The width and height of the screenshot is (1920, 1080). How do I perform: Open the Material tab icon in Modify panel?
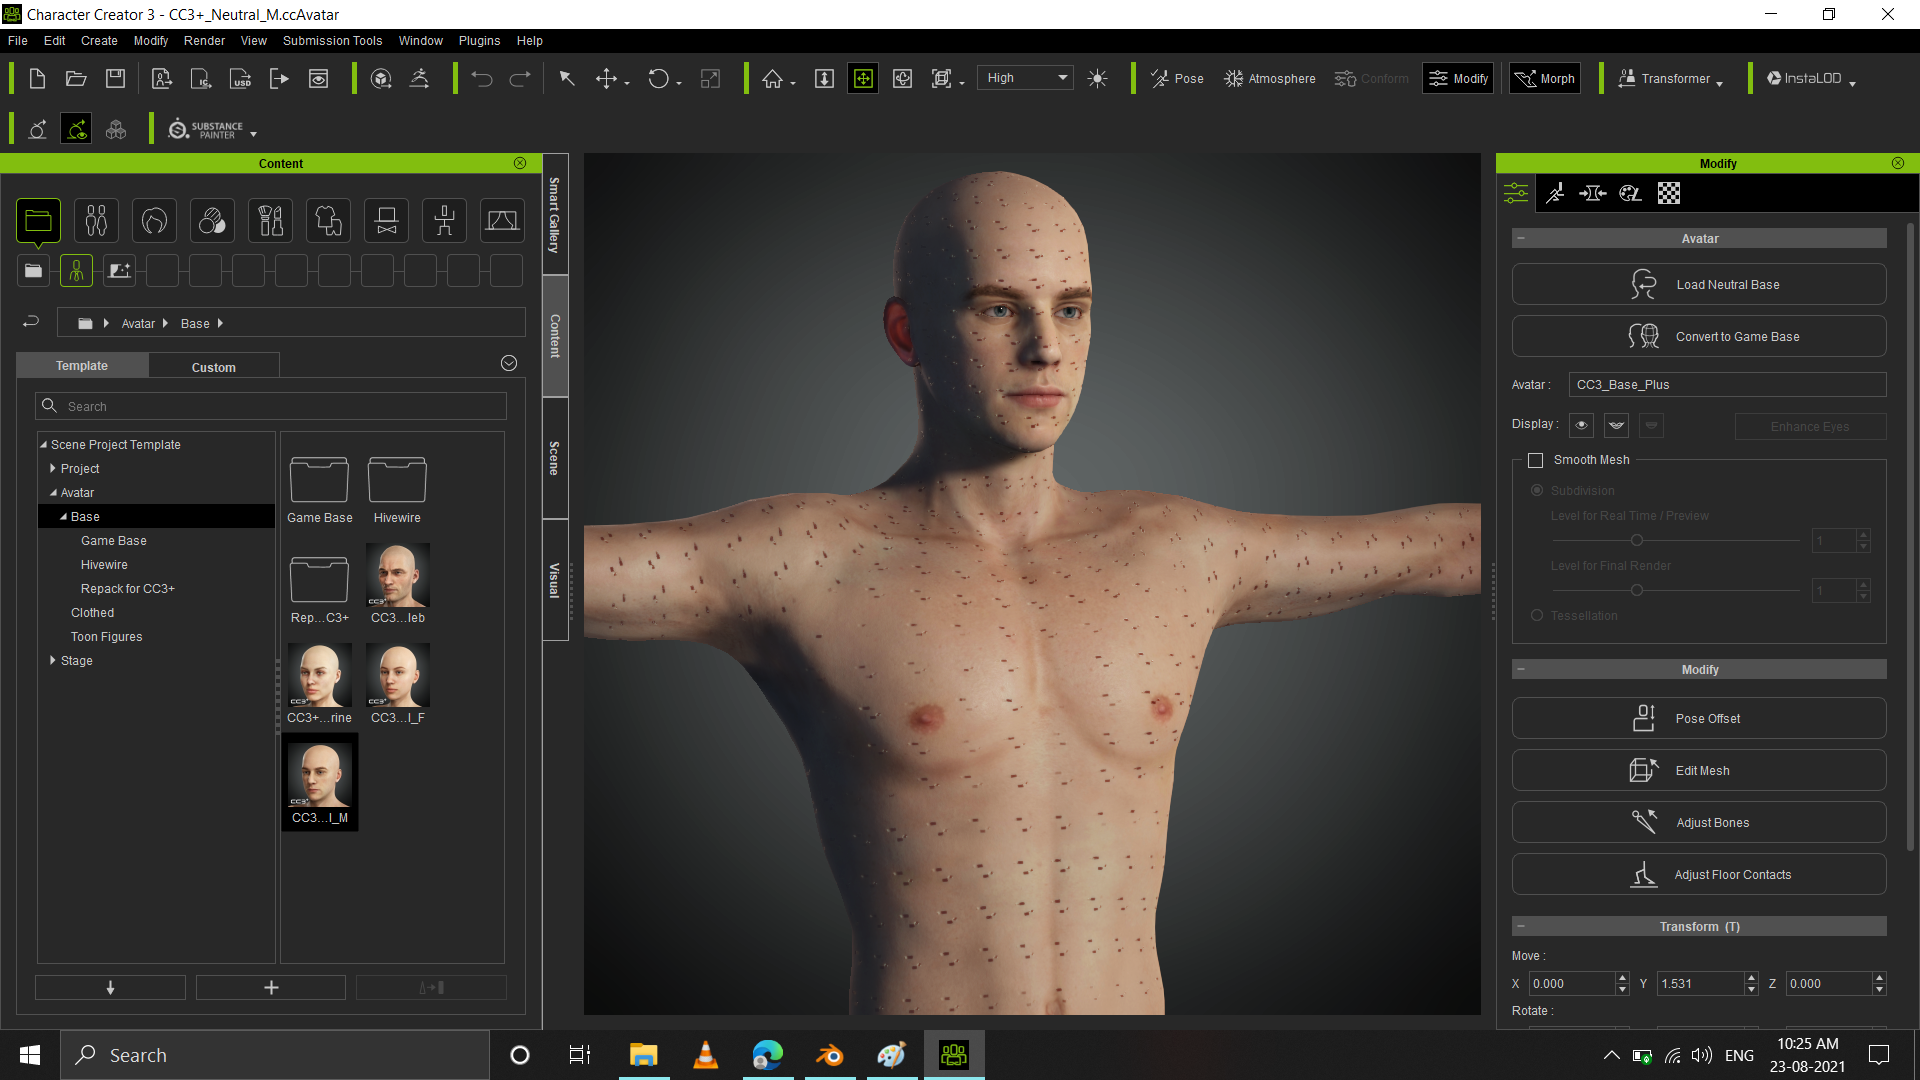tap(1631, 193)
